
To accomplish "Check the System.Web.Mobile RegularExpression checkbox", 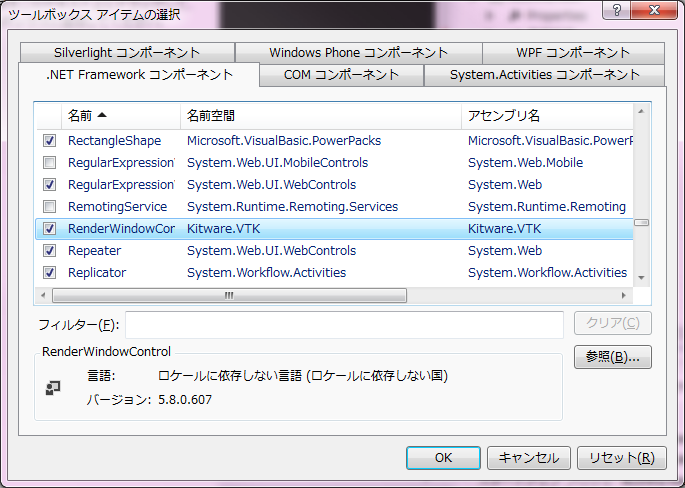I will point(49,163).
